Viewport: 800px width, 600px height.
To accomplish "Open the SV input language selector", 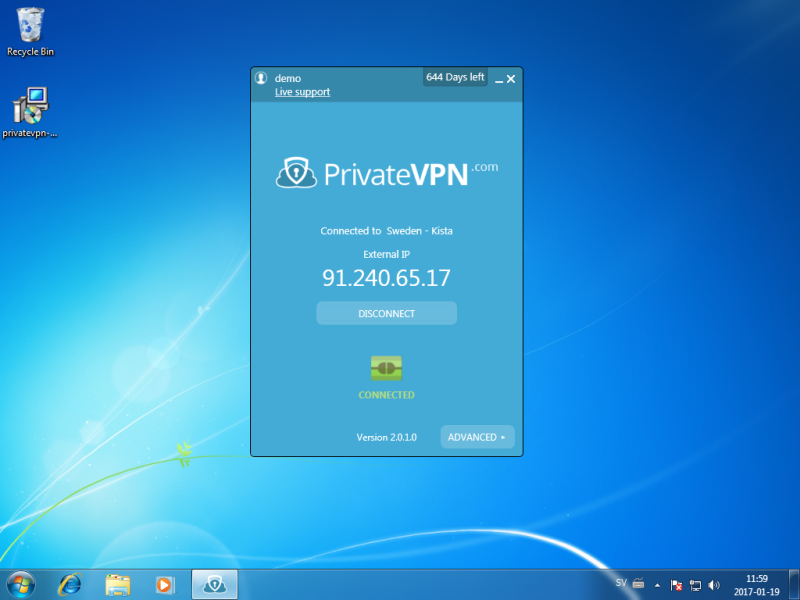I will coord(621,583).
